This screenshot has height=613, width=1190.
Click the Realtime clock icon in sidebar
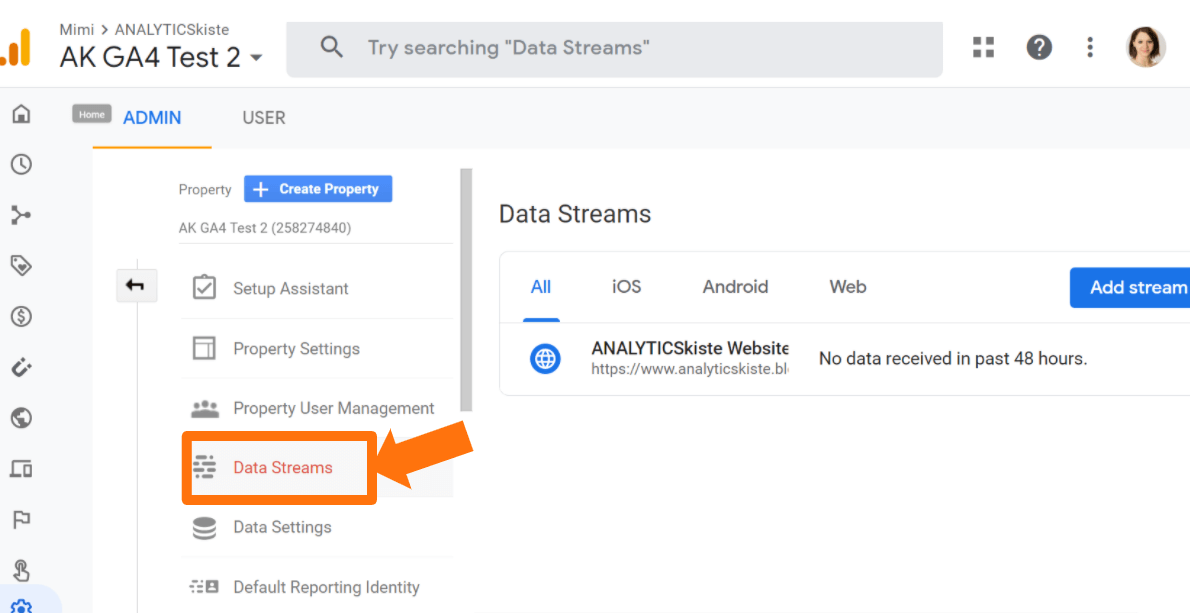coord(21,164)
